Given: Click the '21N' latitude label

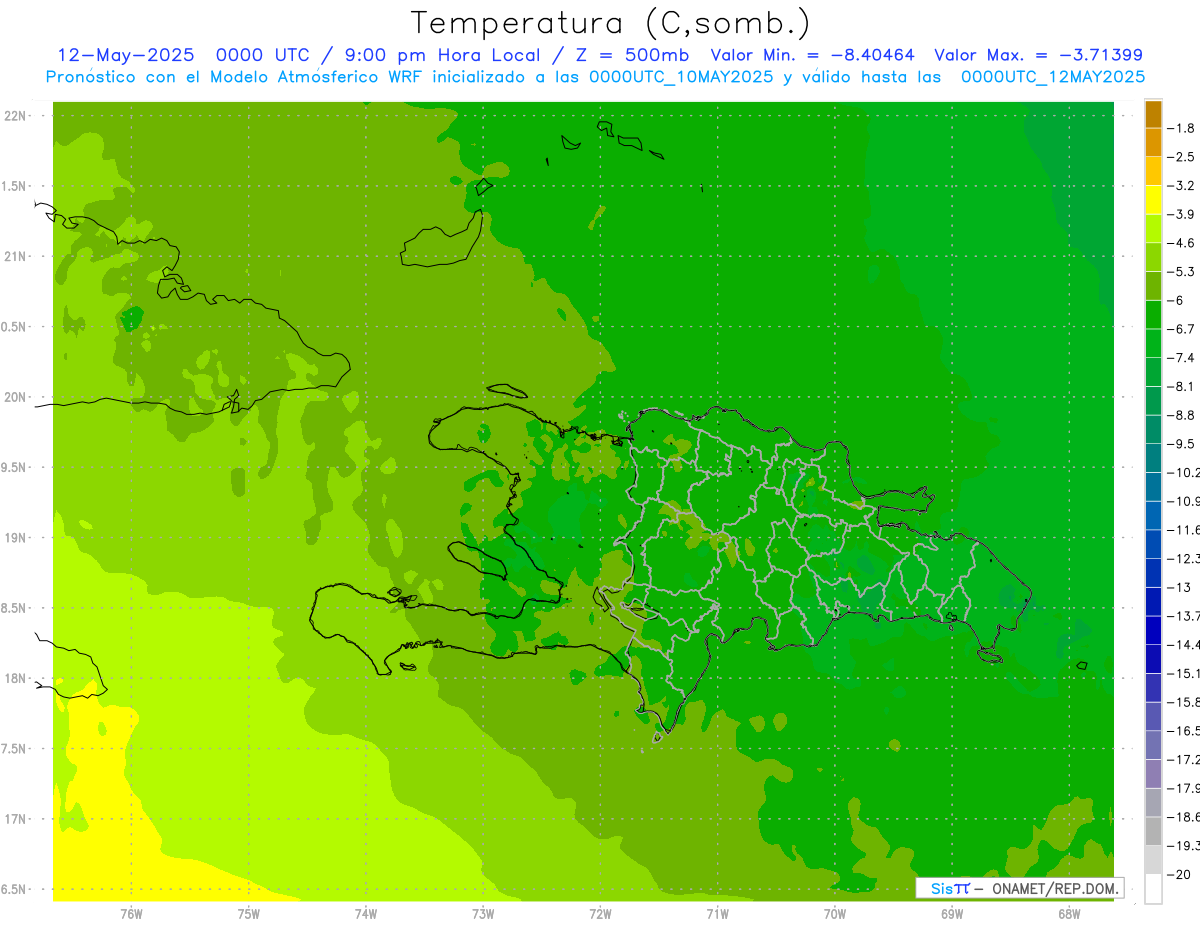Looking at the screenshot, I should pos(16,256).
